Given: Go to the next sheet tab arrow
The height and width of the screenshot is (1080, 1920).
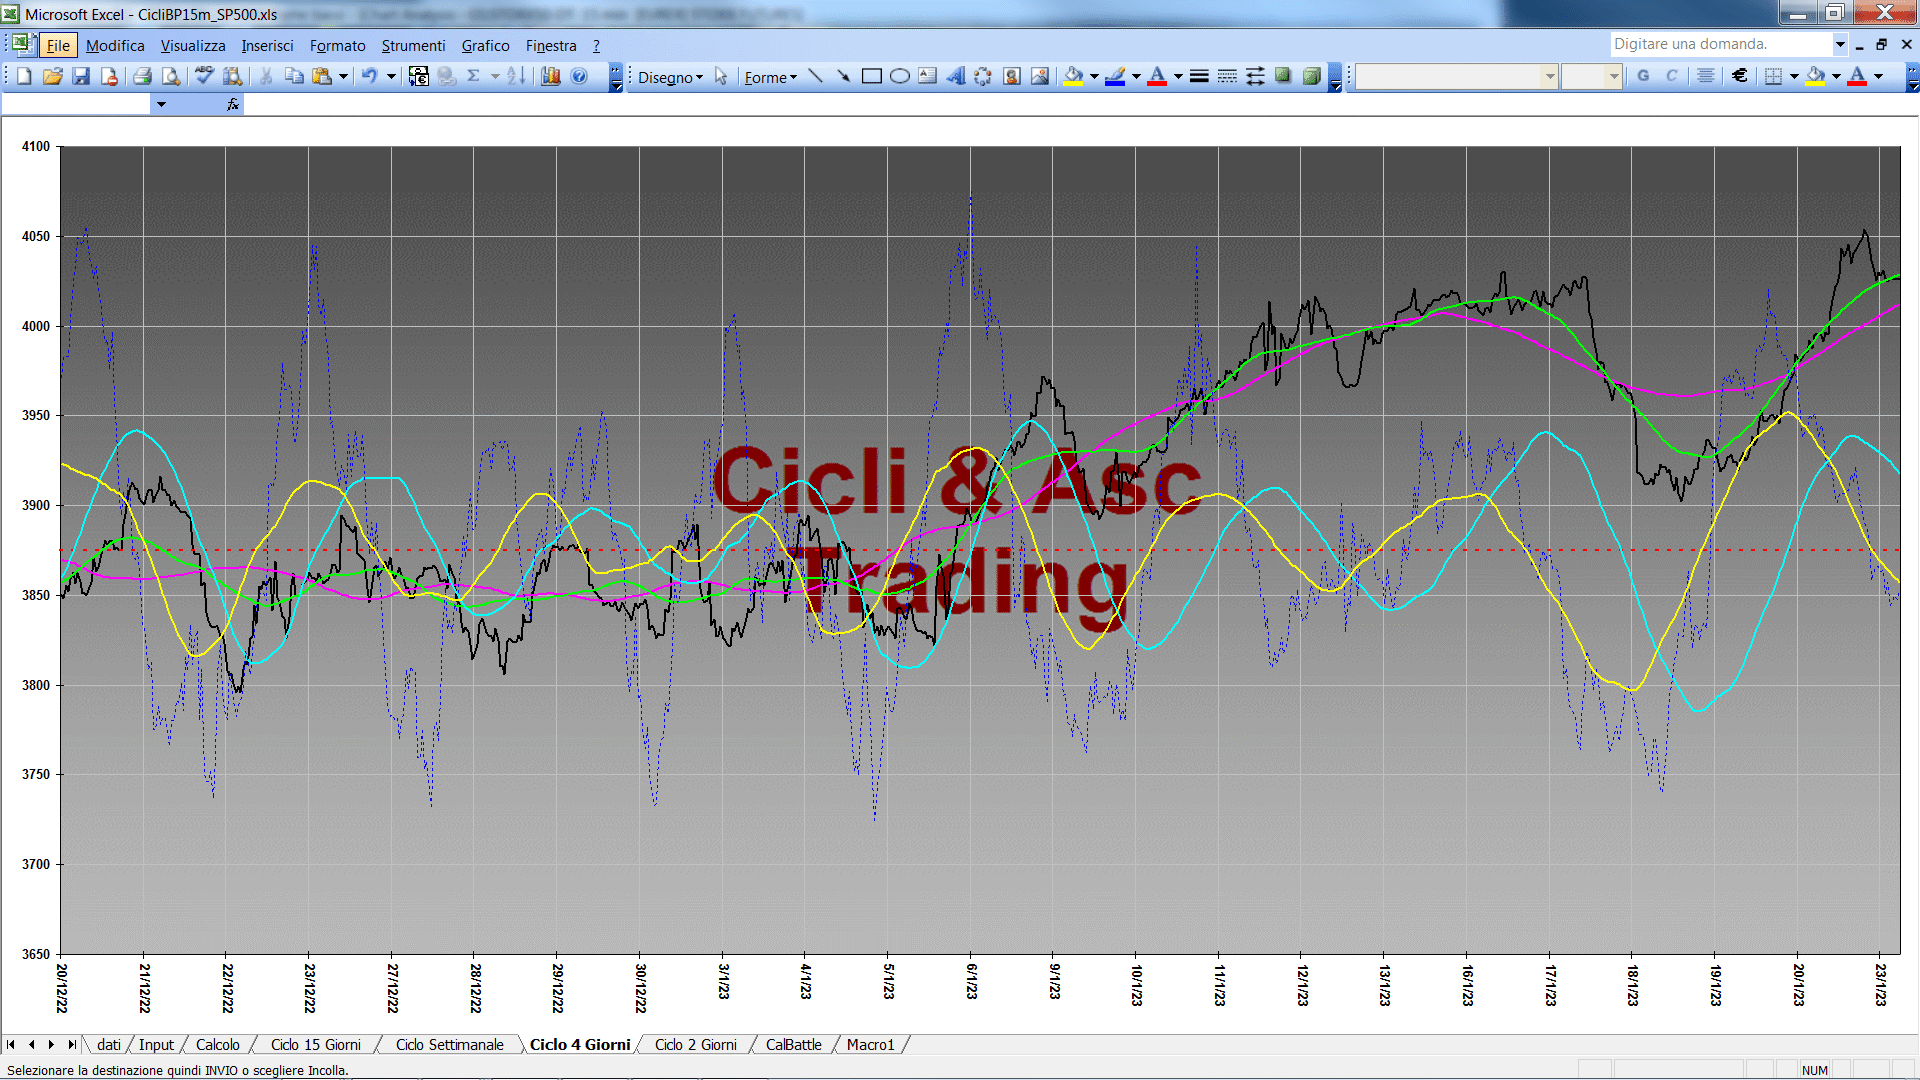Looking at the screenshot, I should [x=51, y=1044].
